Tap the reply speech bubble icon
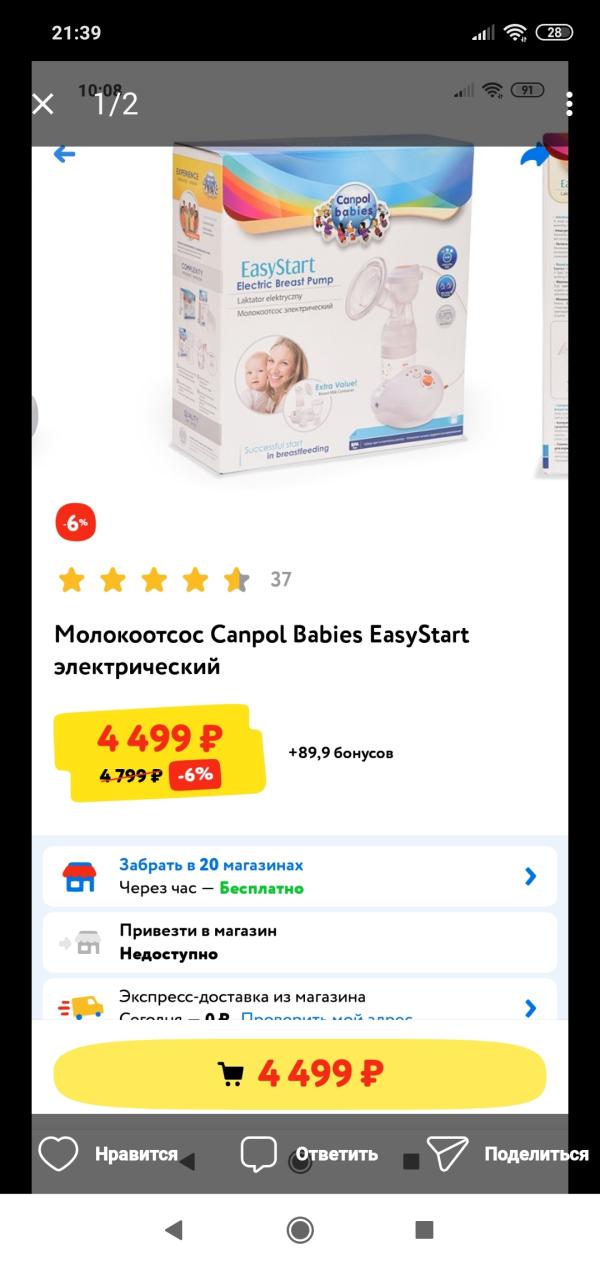This screenshot has width=600, height=1266. point(259,1154)
